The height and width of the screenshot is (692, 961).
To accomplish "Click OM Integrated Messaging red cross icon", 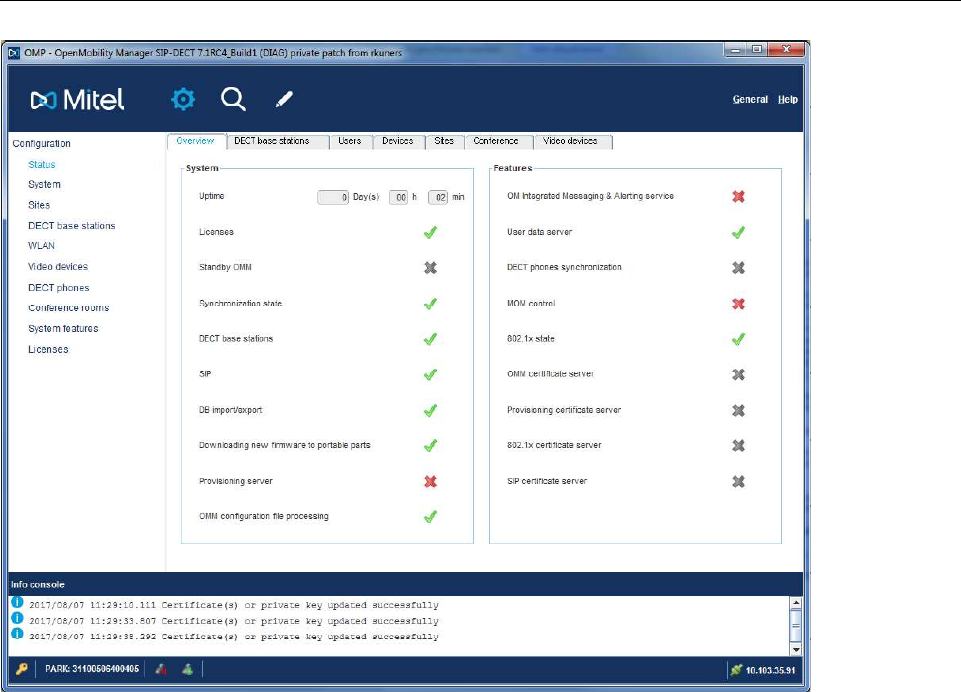I will pos(739,196).
